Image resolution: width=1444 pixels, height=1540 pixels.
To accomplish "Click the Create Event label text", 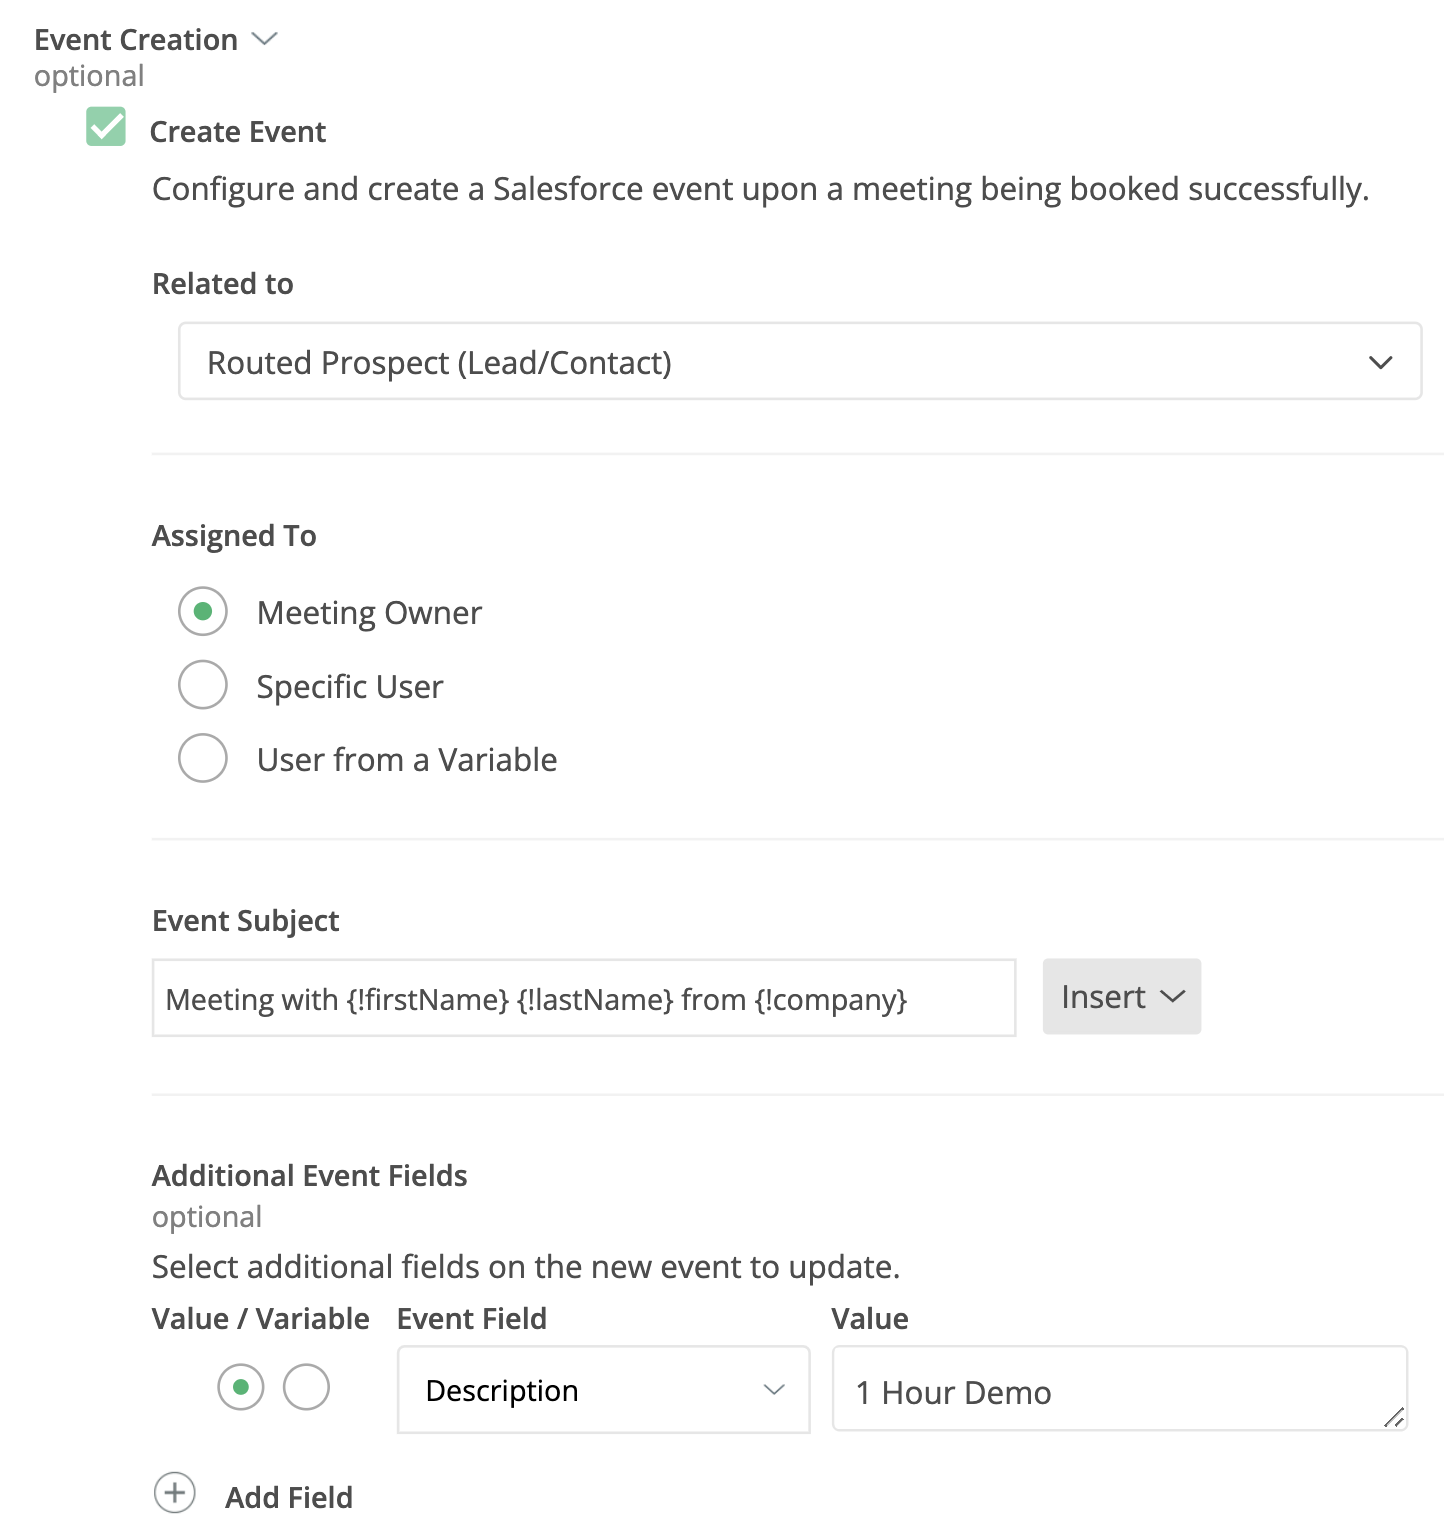I will point(238,132).
